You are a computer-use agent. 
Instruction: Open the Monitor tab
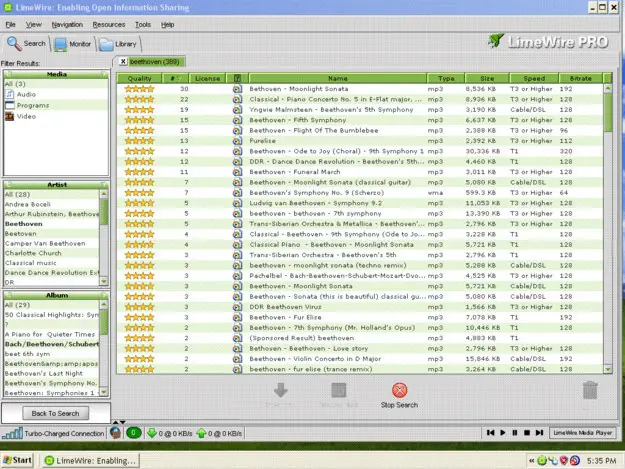click(x=72, y=44)
